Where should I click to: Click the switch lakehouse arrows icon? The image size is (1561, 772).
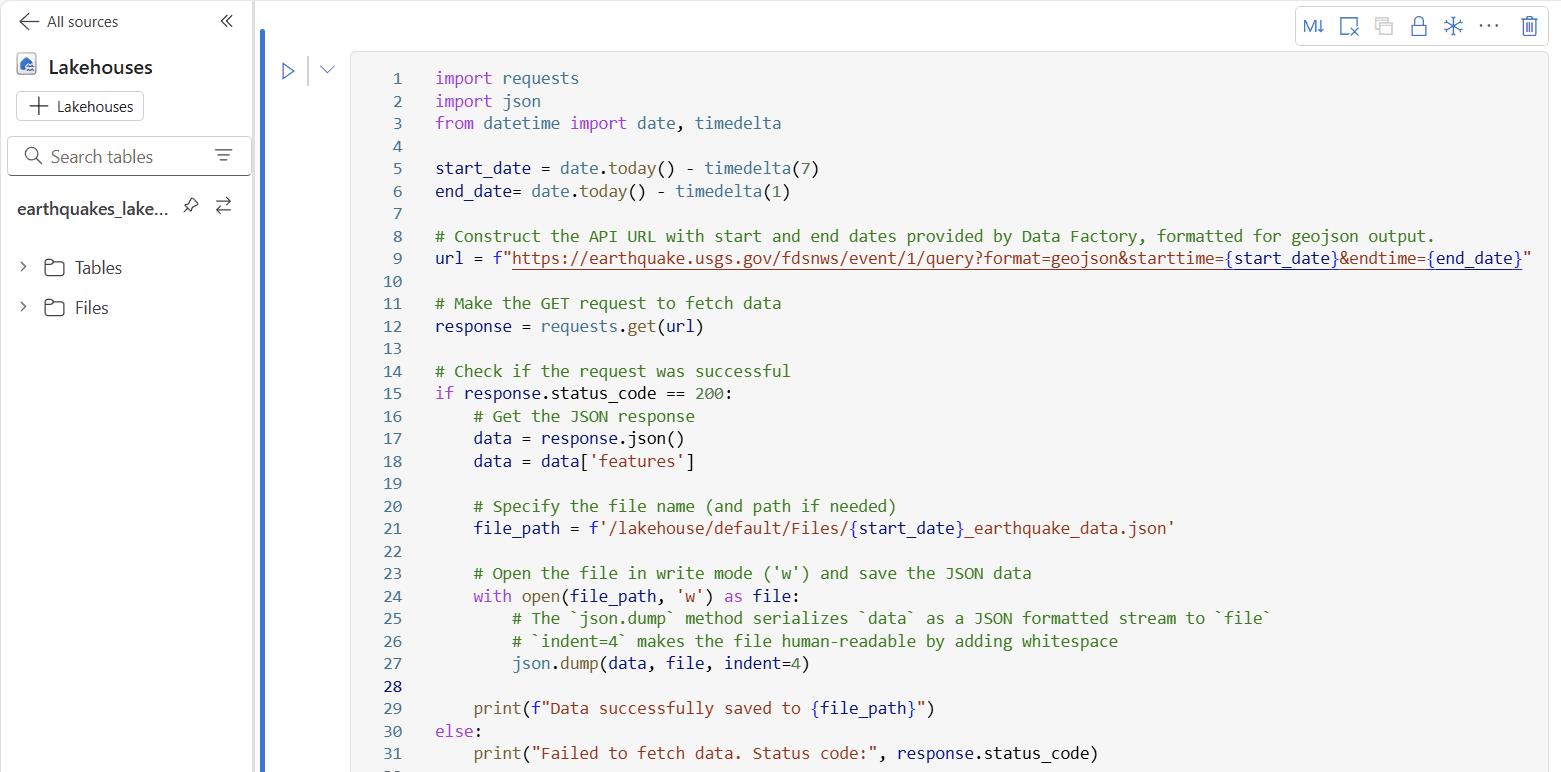click(223, 206)
